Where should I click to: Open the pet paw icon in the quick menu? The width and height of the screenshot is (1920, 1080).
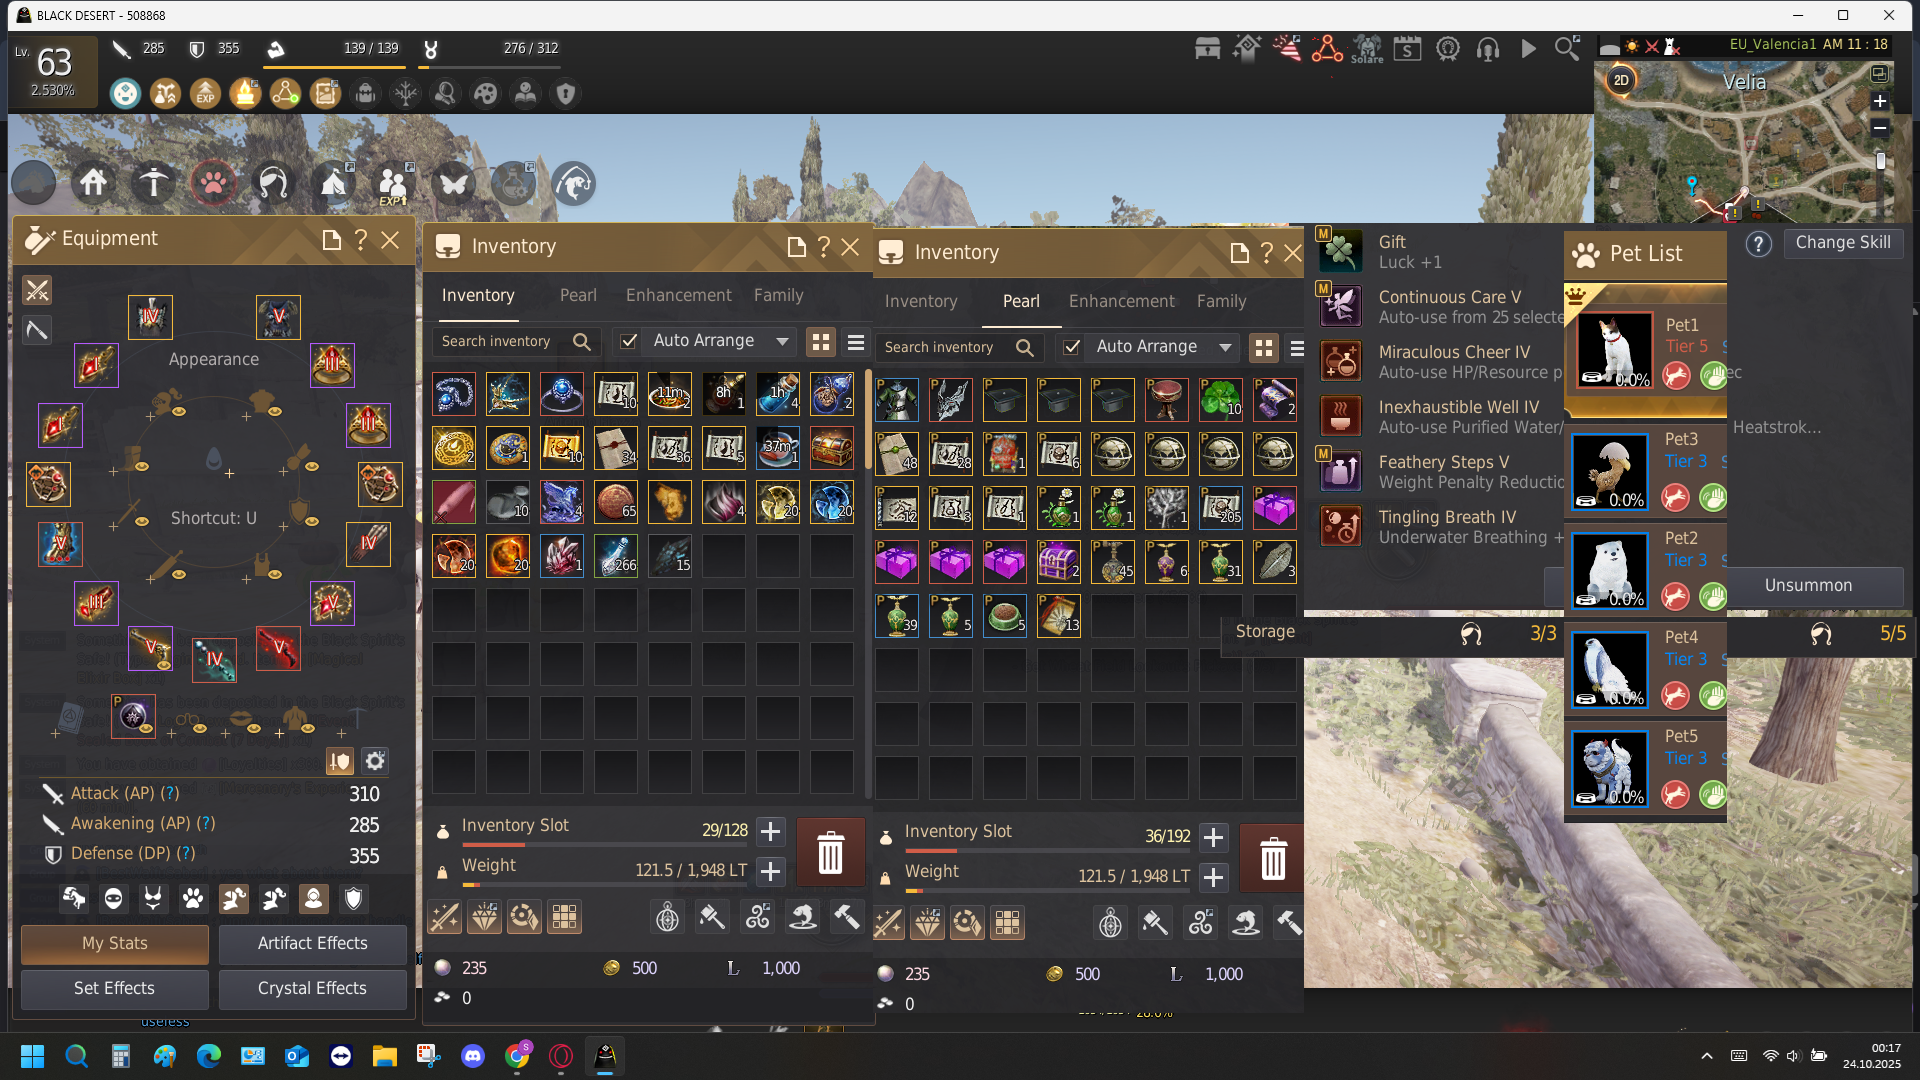point(213,183)
